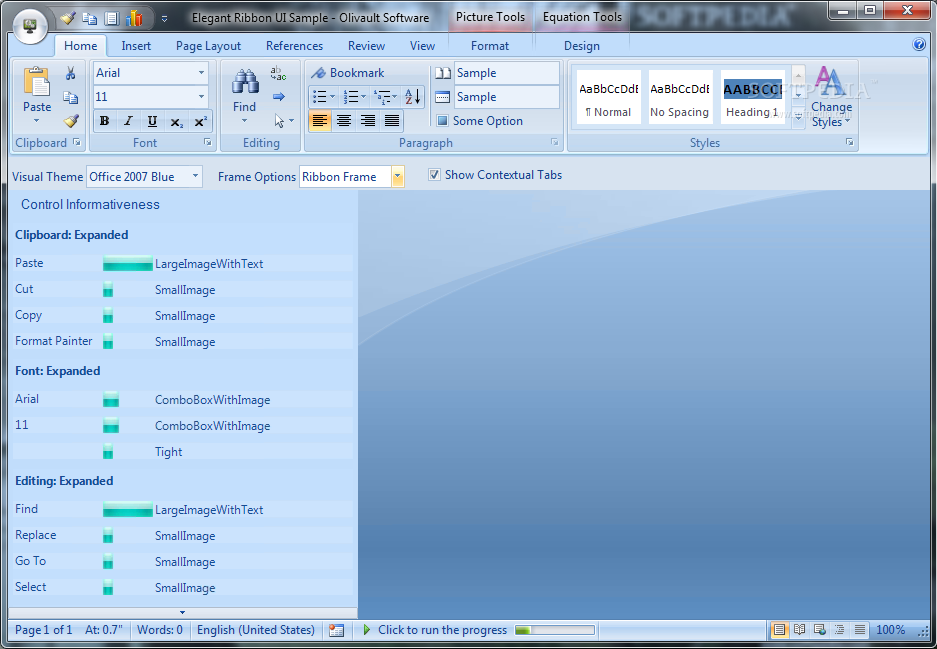Viewport: 937px width, 649px height.
Task: Open the Clipboard group dialog launcher
Action: pos(76,142)
